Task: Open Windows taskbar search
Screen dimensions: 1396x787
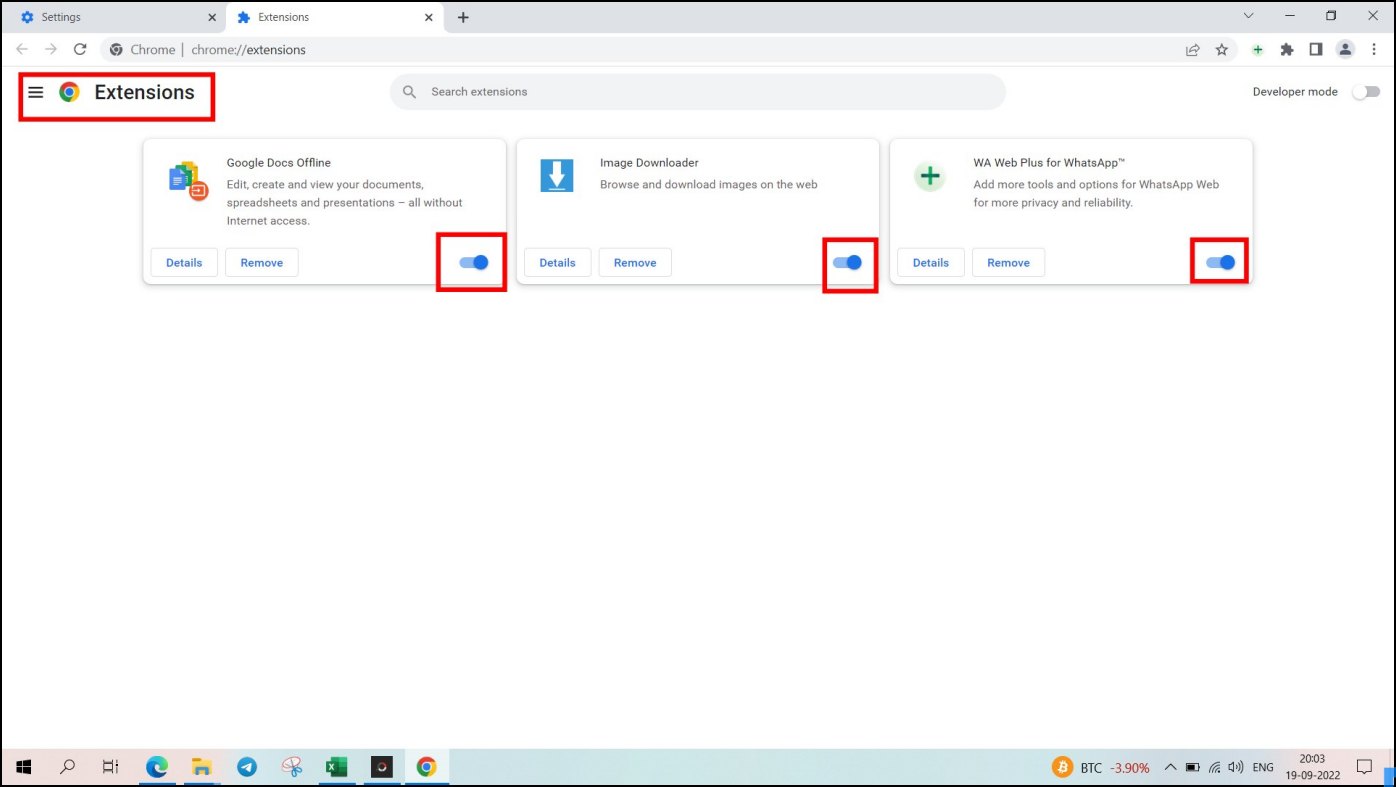Action: 68,767
